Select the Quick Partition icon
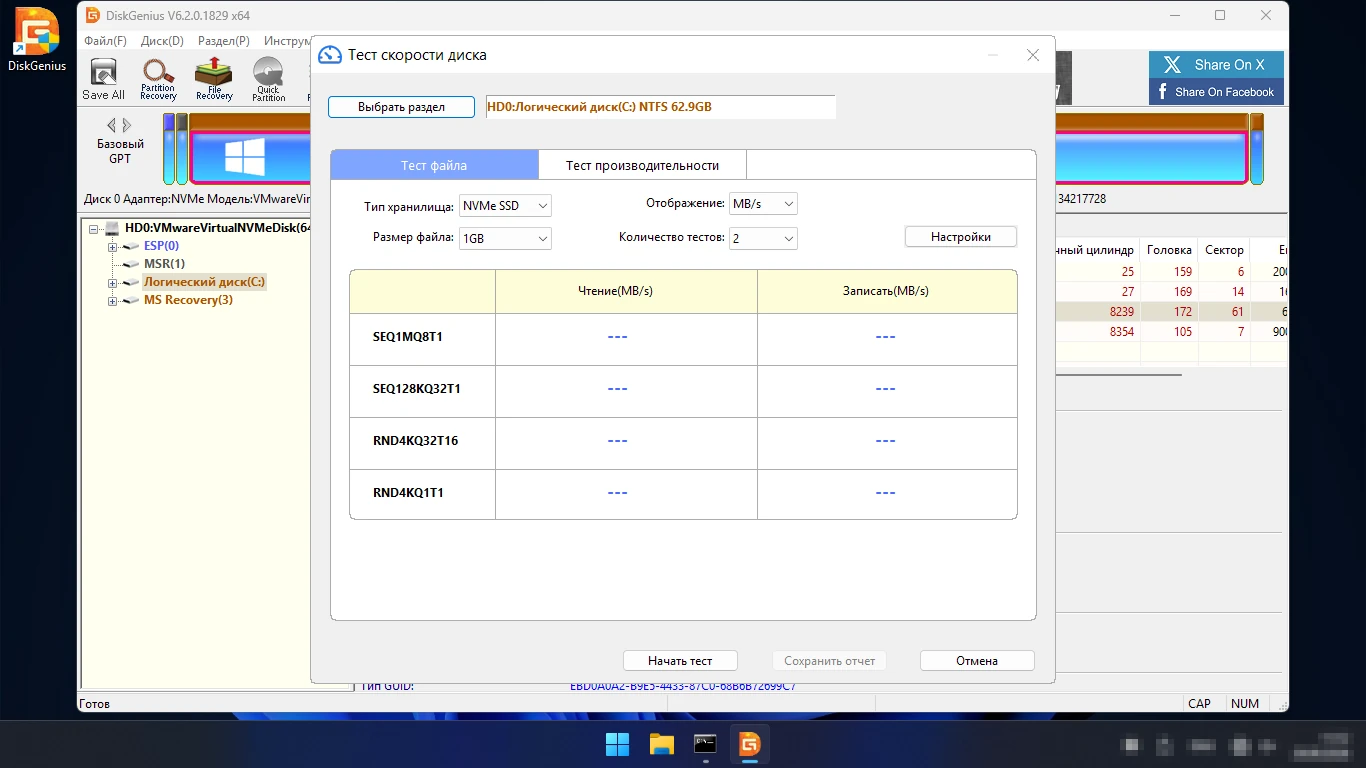The height and width of the screenshot is (768, 1366). (268, 78)
